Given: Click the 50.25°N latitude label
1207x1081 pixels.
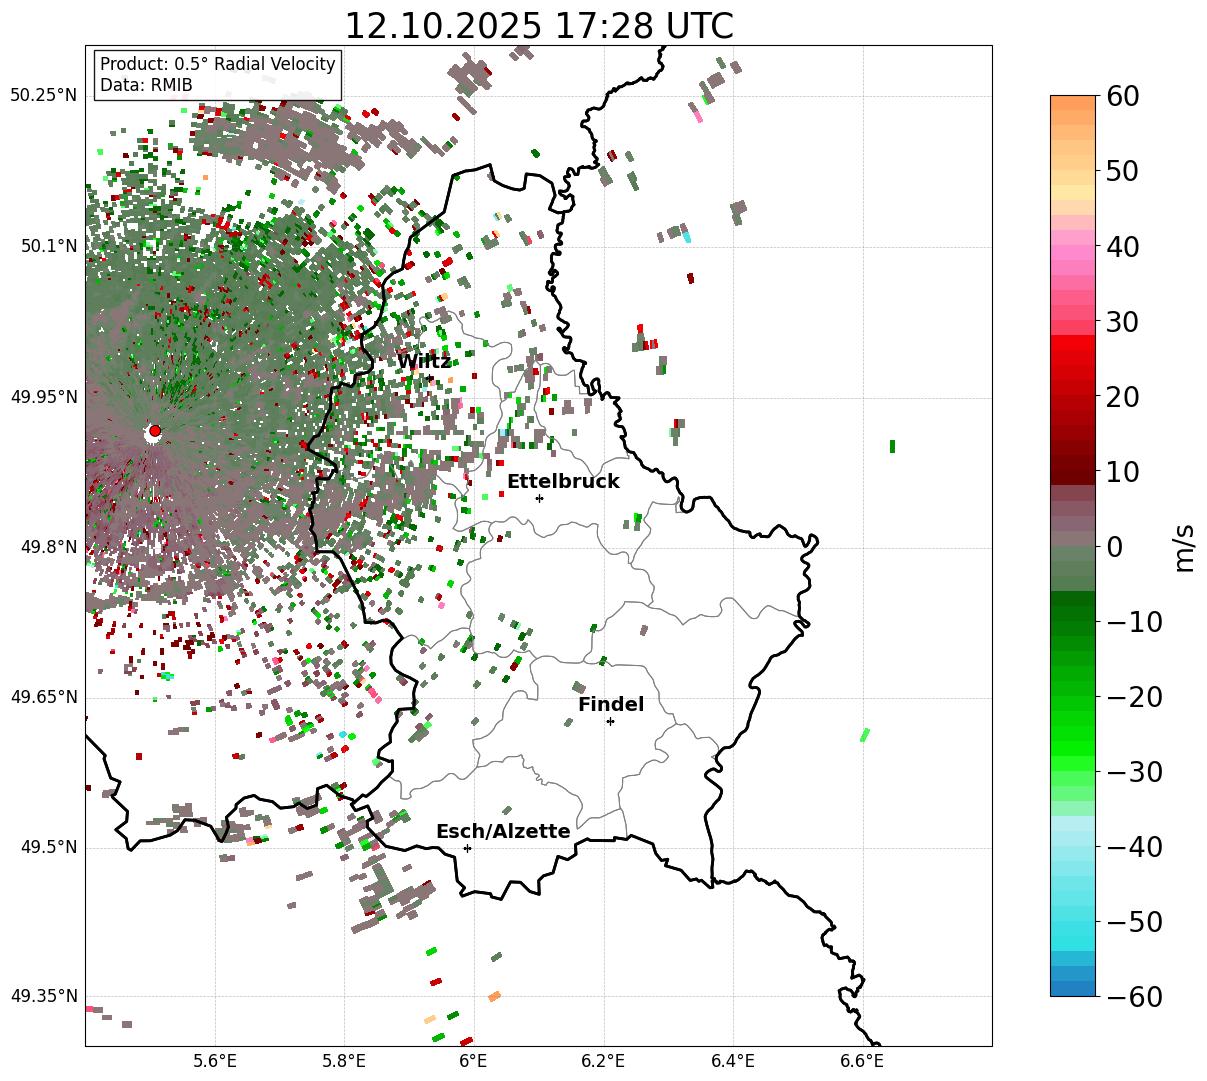Looking at the screenshot, I should coord(44,96).
